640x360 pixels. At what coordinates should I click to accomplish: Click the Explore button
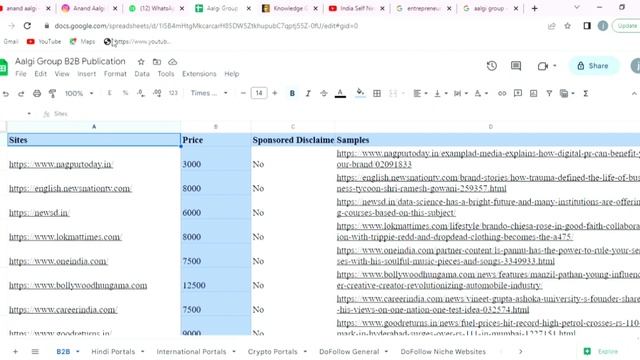coord(602,351)
